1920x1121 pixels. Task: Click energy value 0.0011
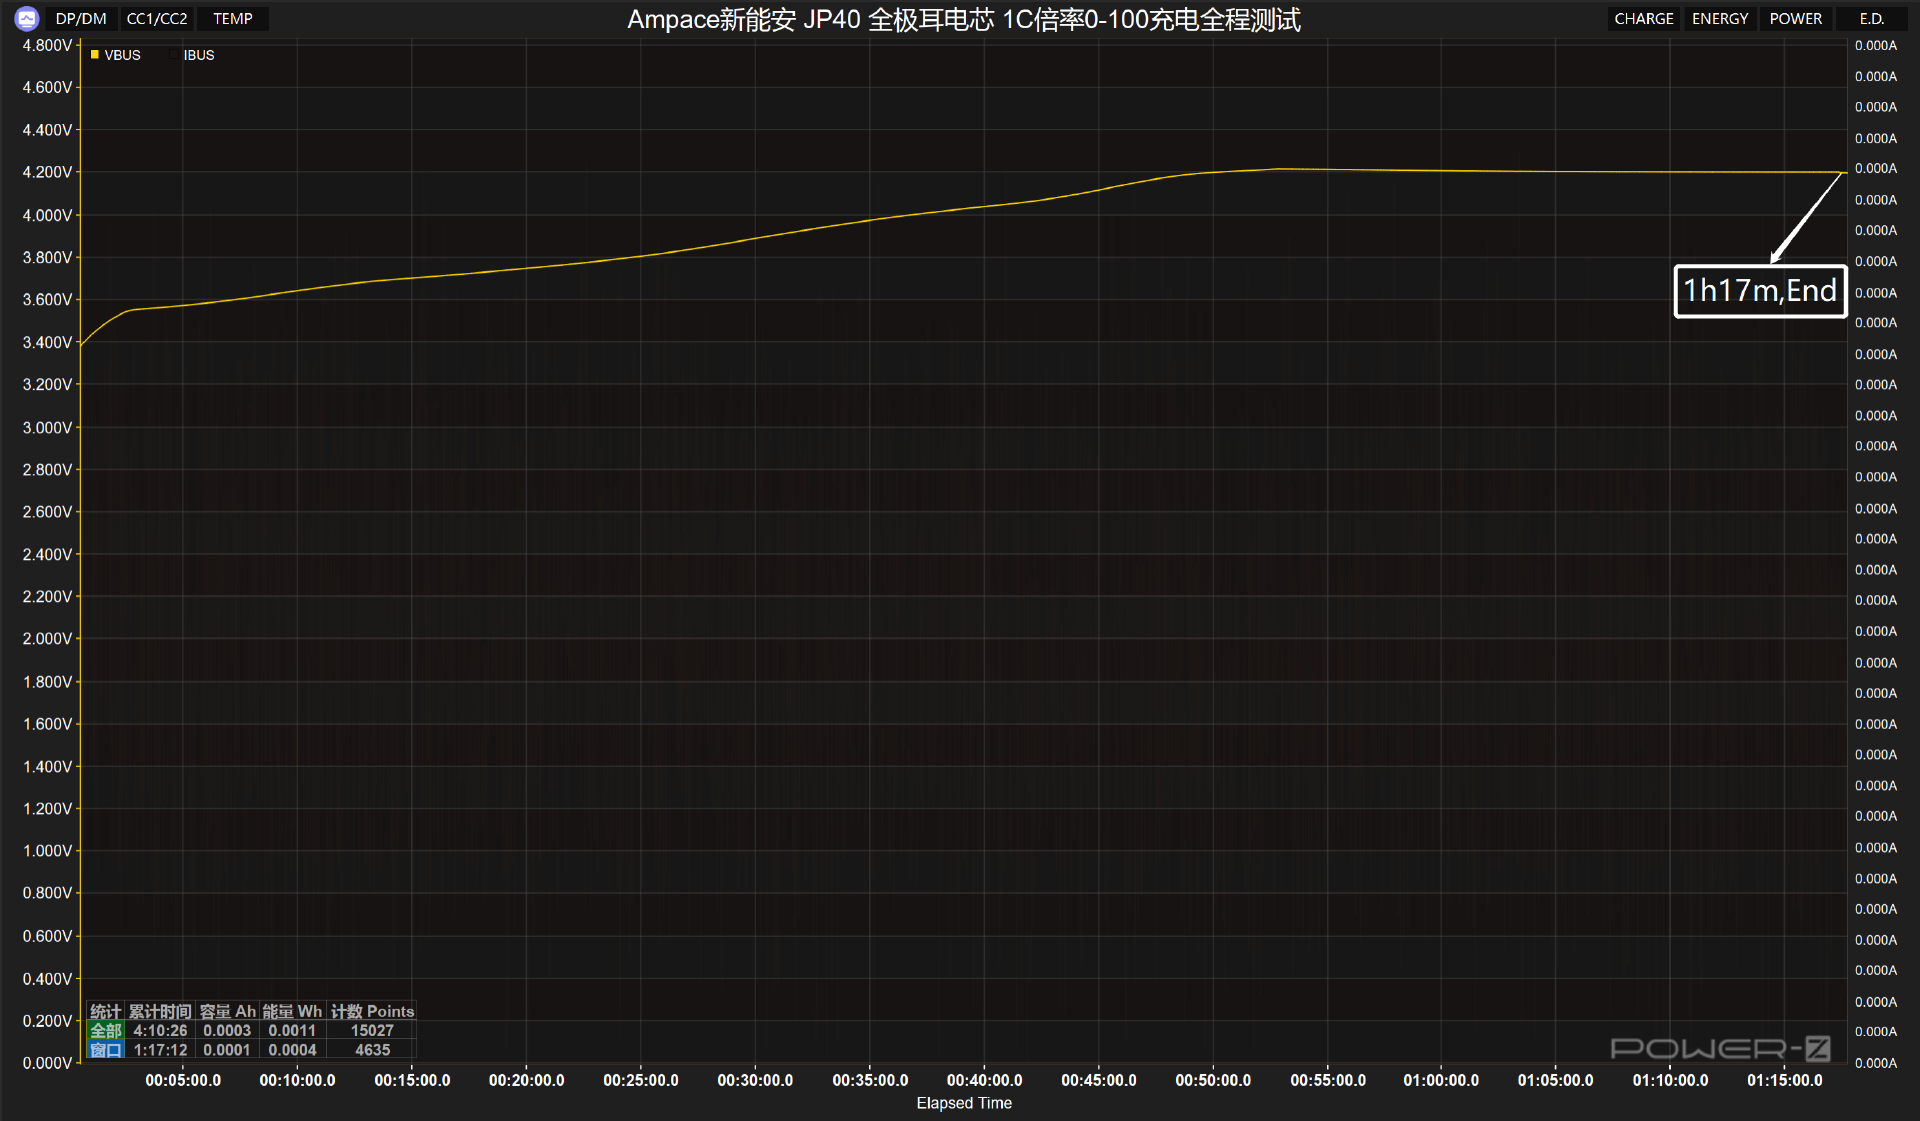click(292, 1030)
